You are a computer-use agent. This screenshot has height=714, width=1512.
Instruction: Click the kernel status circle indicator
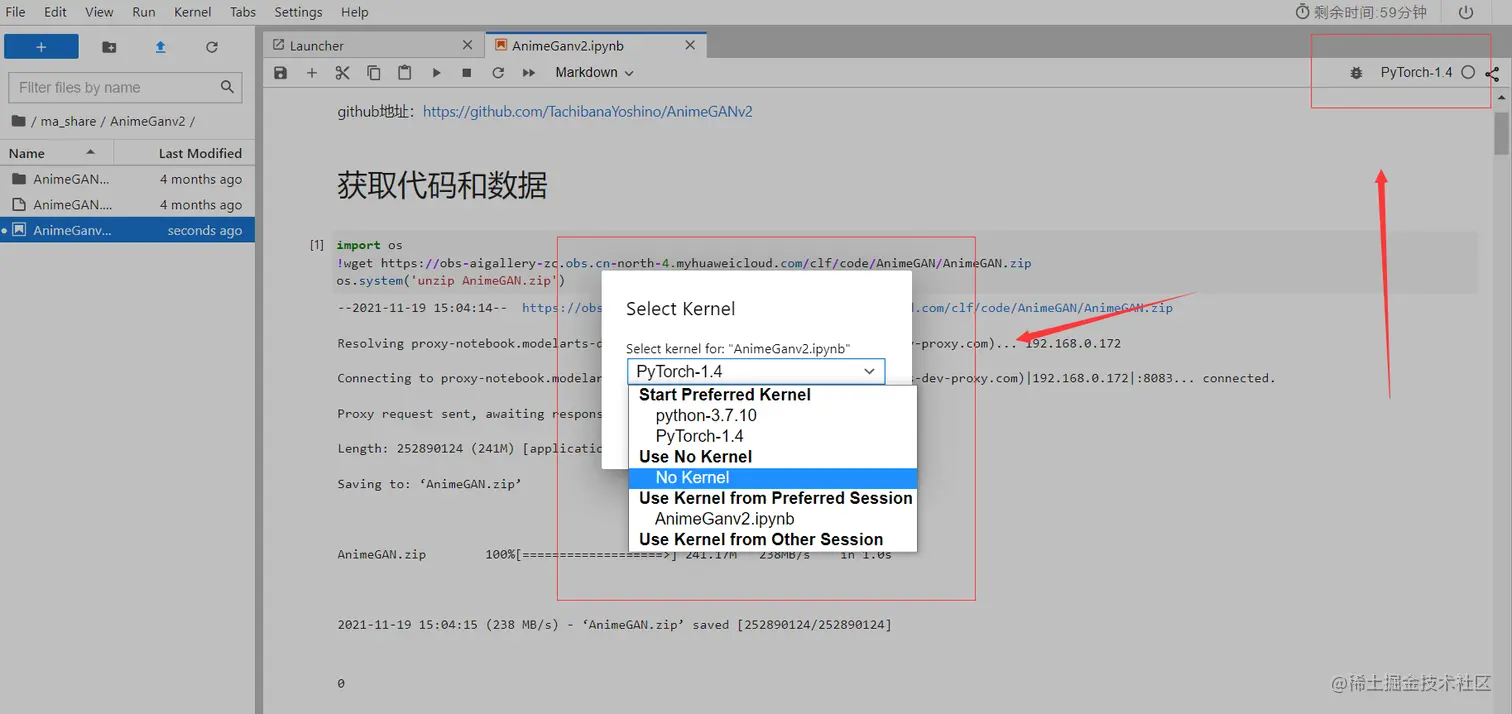1468,73
